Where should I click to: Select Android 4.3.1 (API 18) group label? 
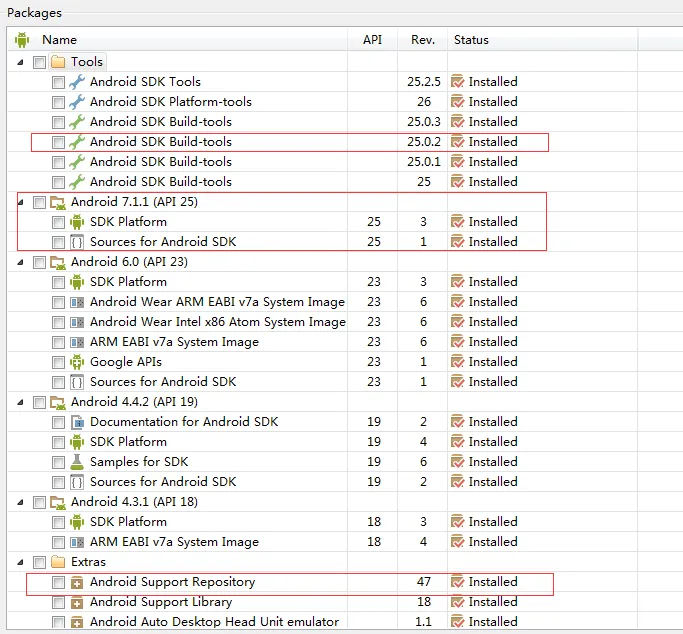[134, 502]
